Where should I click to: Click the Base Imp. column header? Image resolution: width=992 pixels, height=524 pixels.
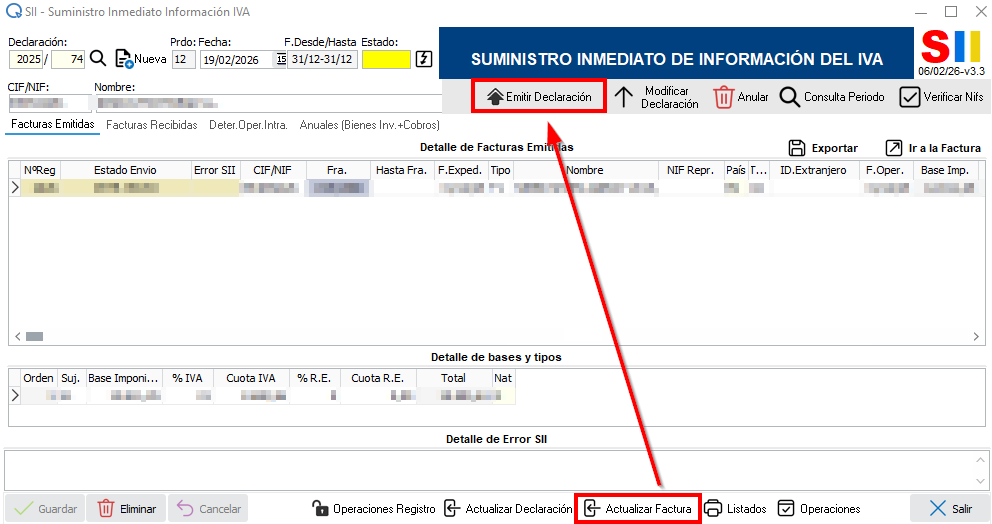coord(945,170)
